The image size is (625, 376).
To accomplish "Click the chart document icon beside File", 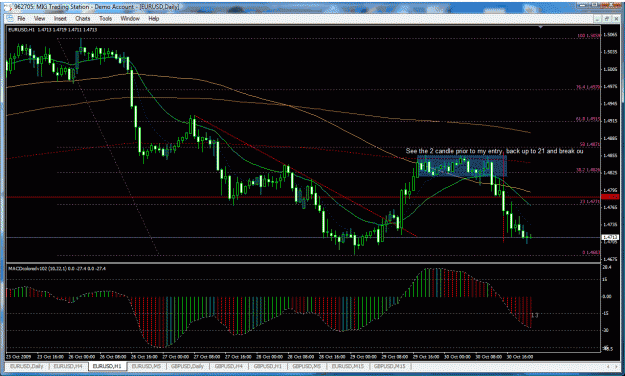I will 9,19.
